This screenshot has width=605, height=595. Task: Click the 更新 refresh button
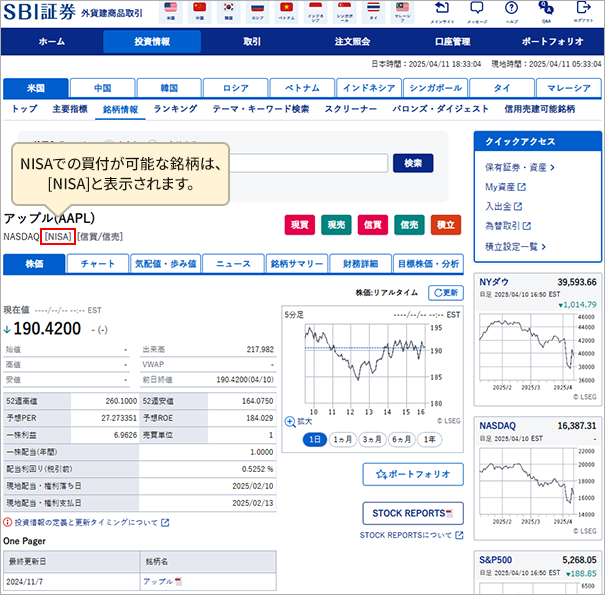446,293
